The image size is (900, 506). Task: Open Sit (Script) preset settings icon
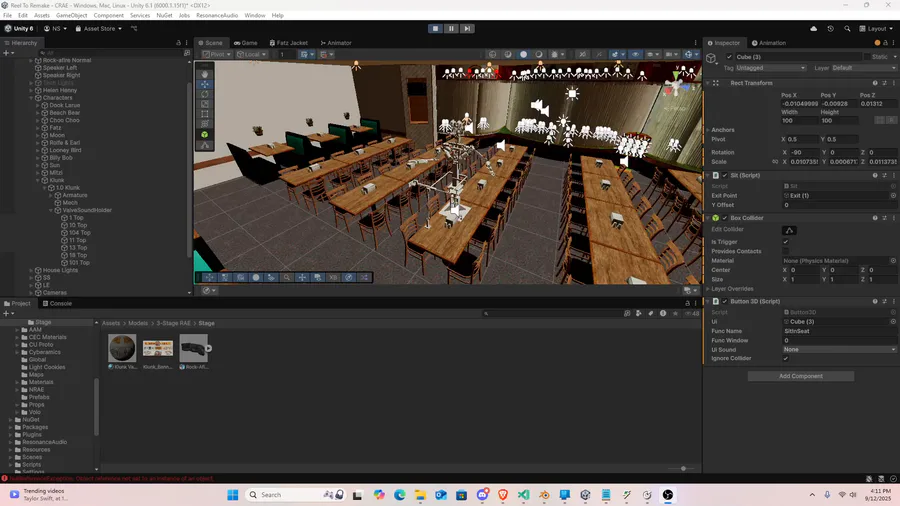pyautogui.click(x=885, y=176)
